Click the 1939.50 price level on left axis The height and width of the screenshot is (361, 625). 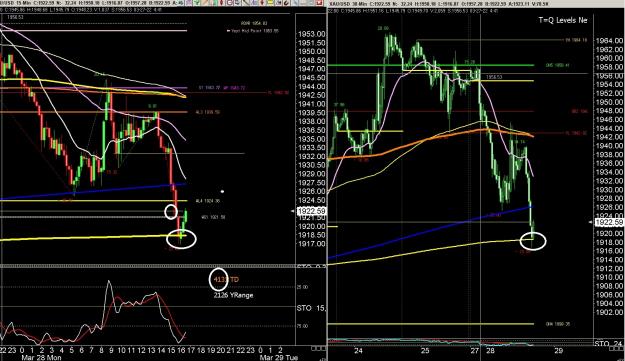point(312,113)
